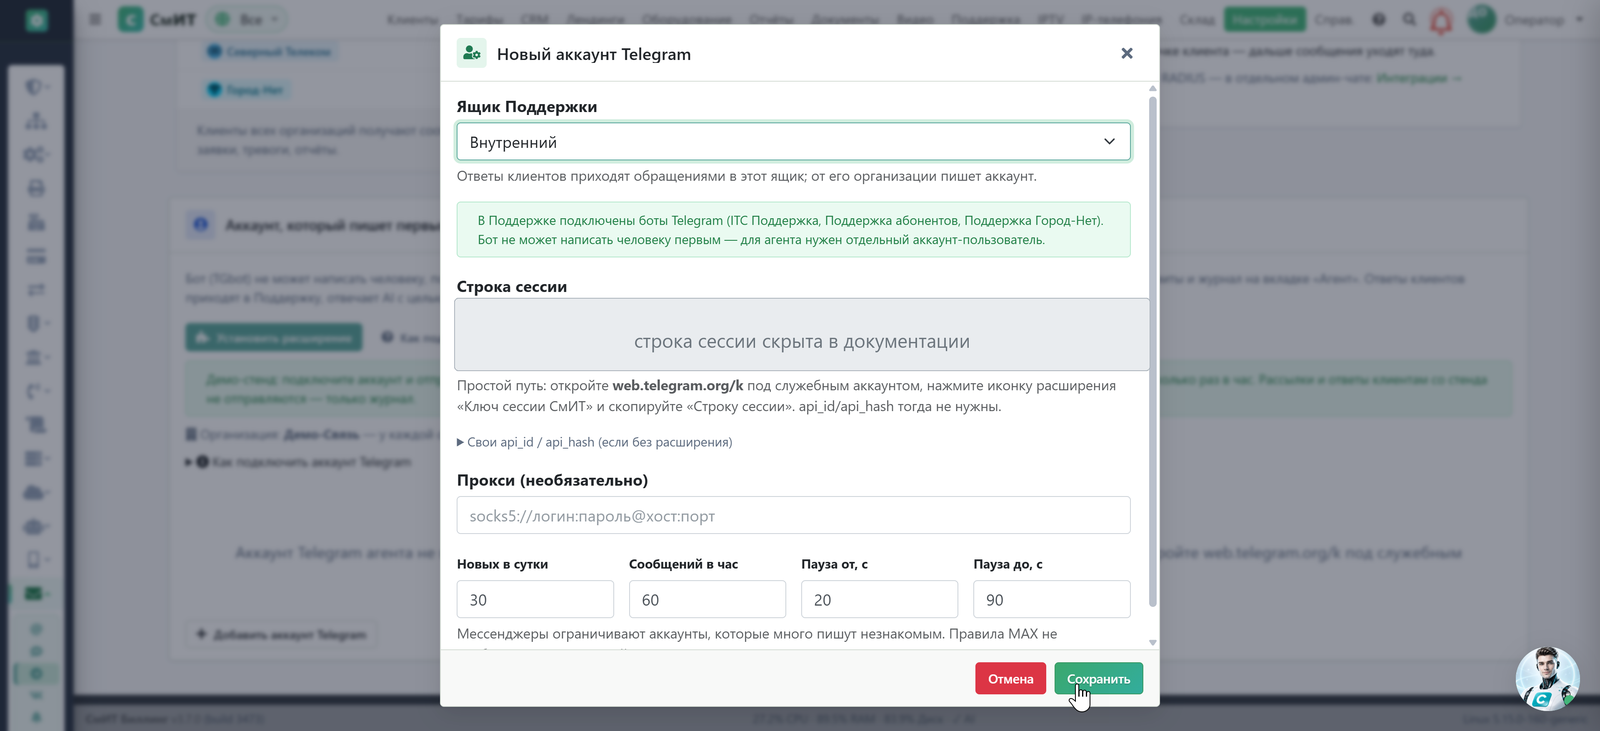1600x731 pixels.
Task: Click Добавить аккаунт Telegram in background page
Action: [281, 634]
